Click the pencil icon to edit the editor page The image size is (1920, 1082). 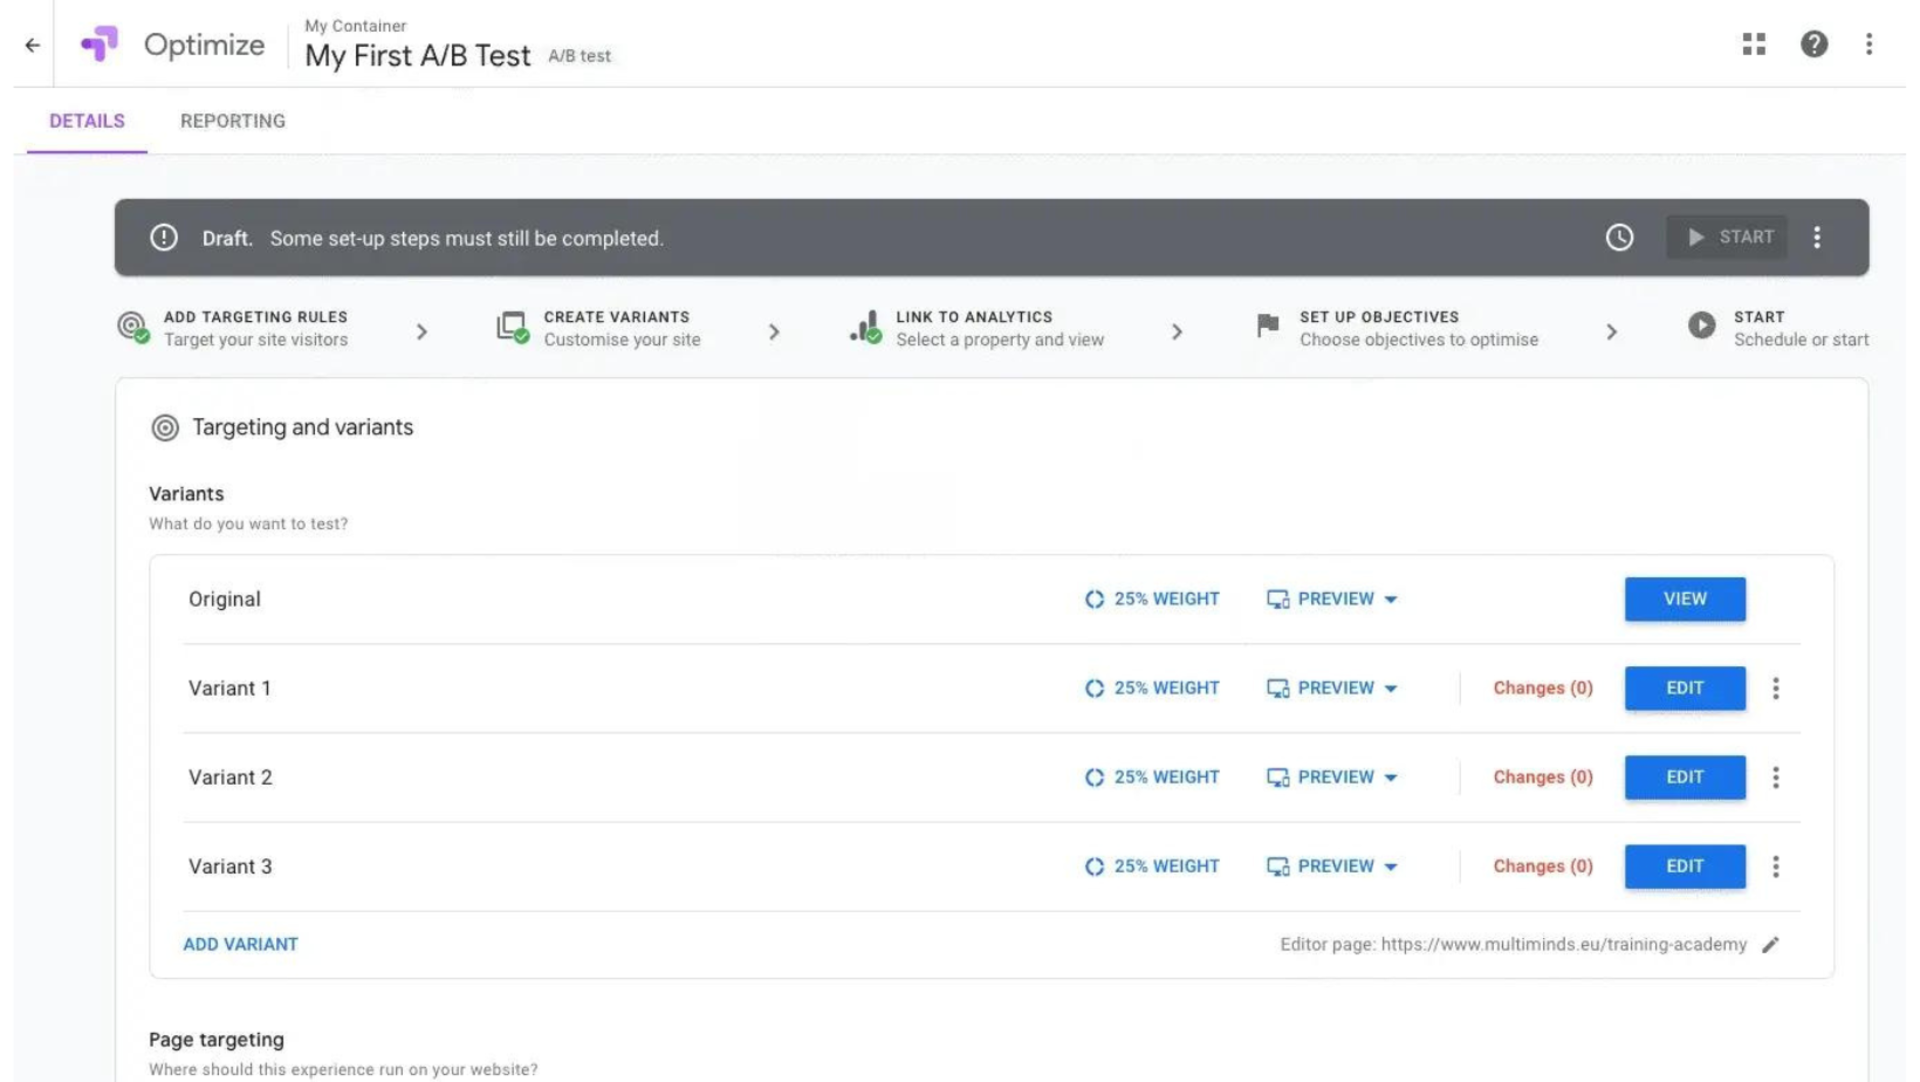pyautogui.click(x=1771, y=944)
